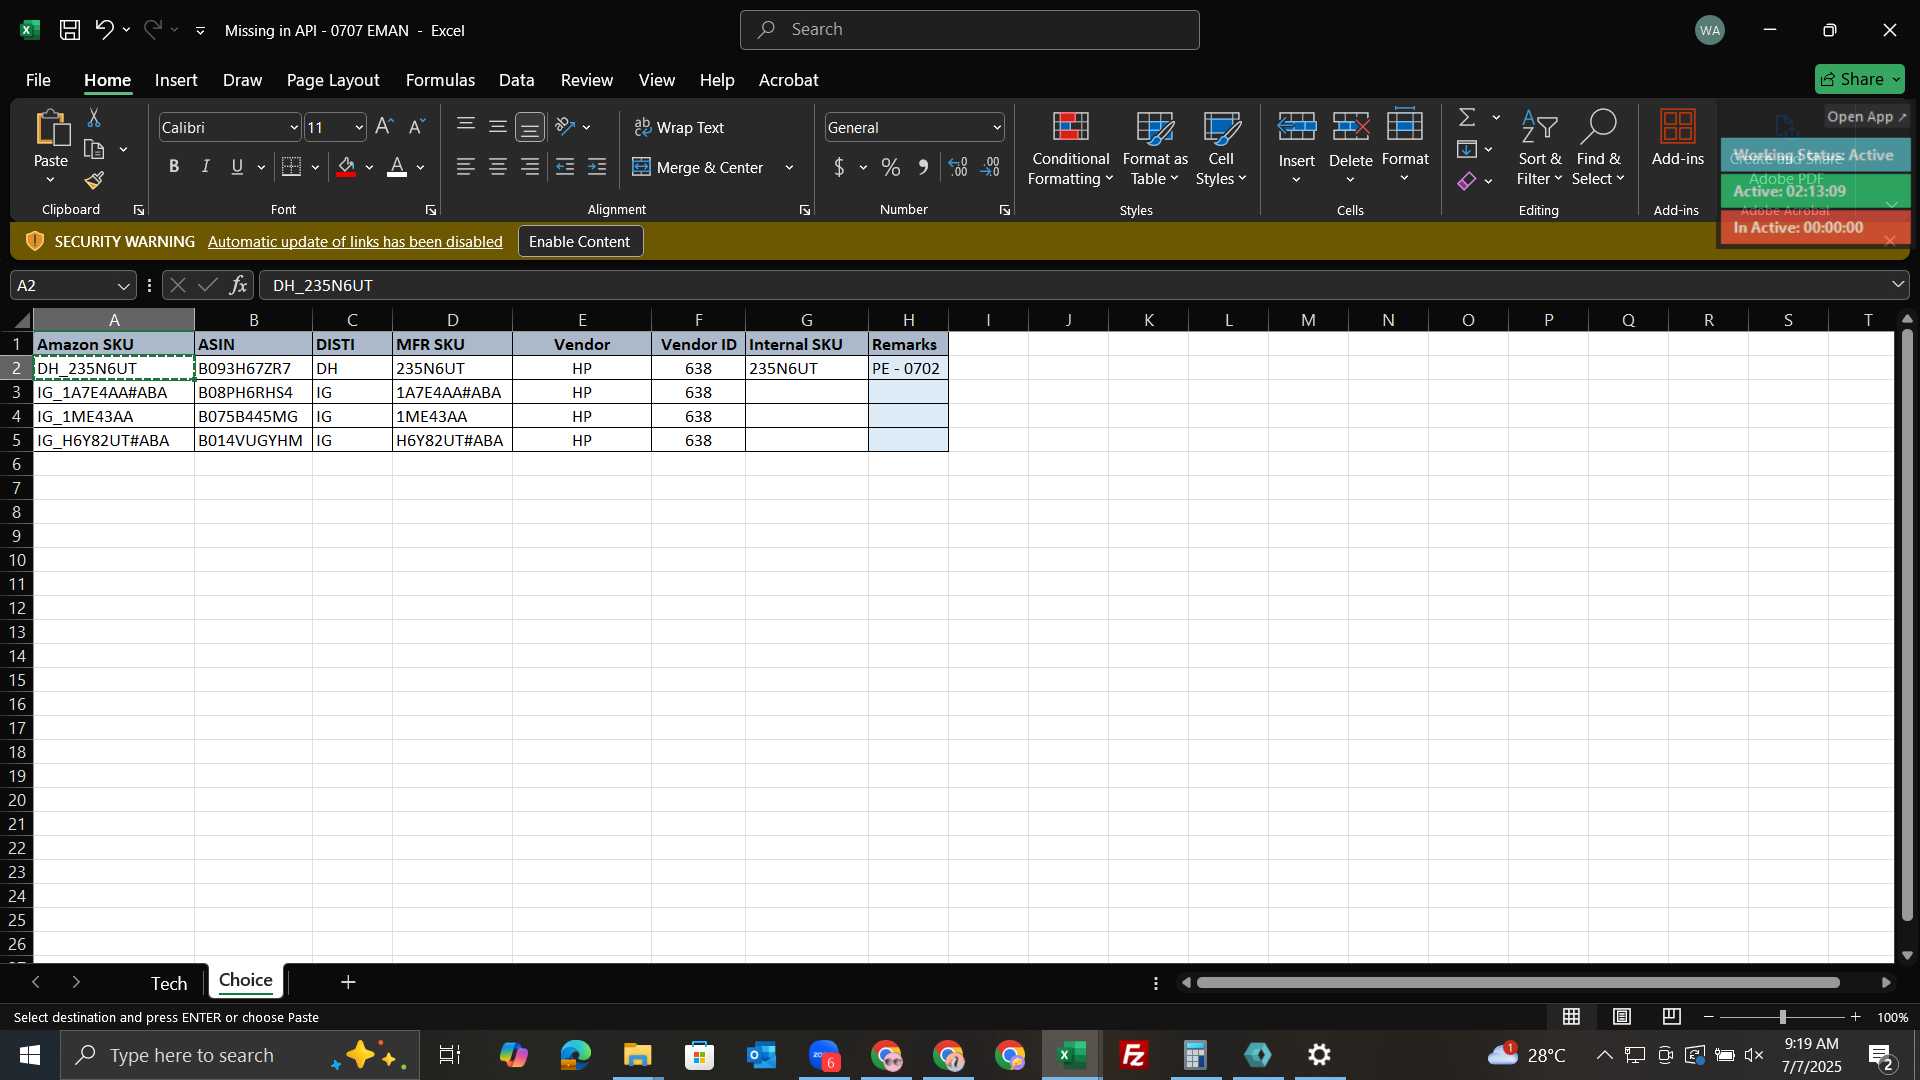Switch to the Review tab

[x=587, y=80]
